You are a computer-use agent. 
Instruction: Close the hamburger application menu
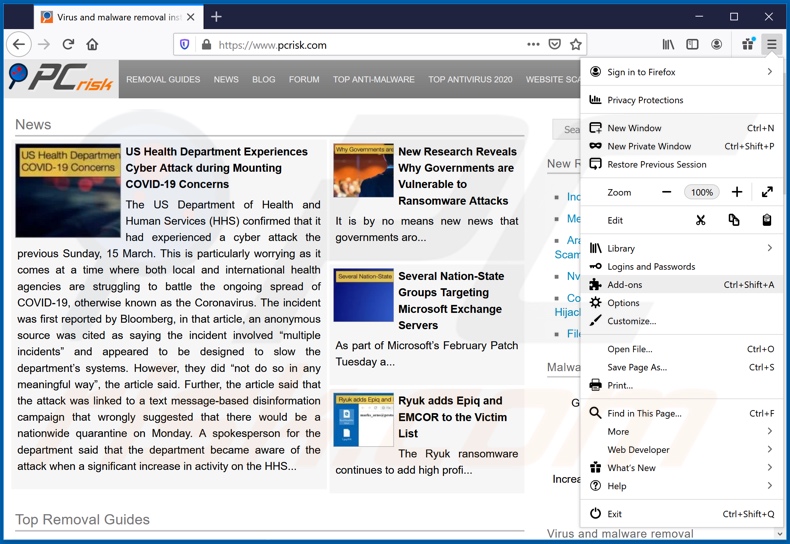tap(771, 45)
